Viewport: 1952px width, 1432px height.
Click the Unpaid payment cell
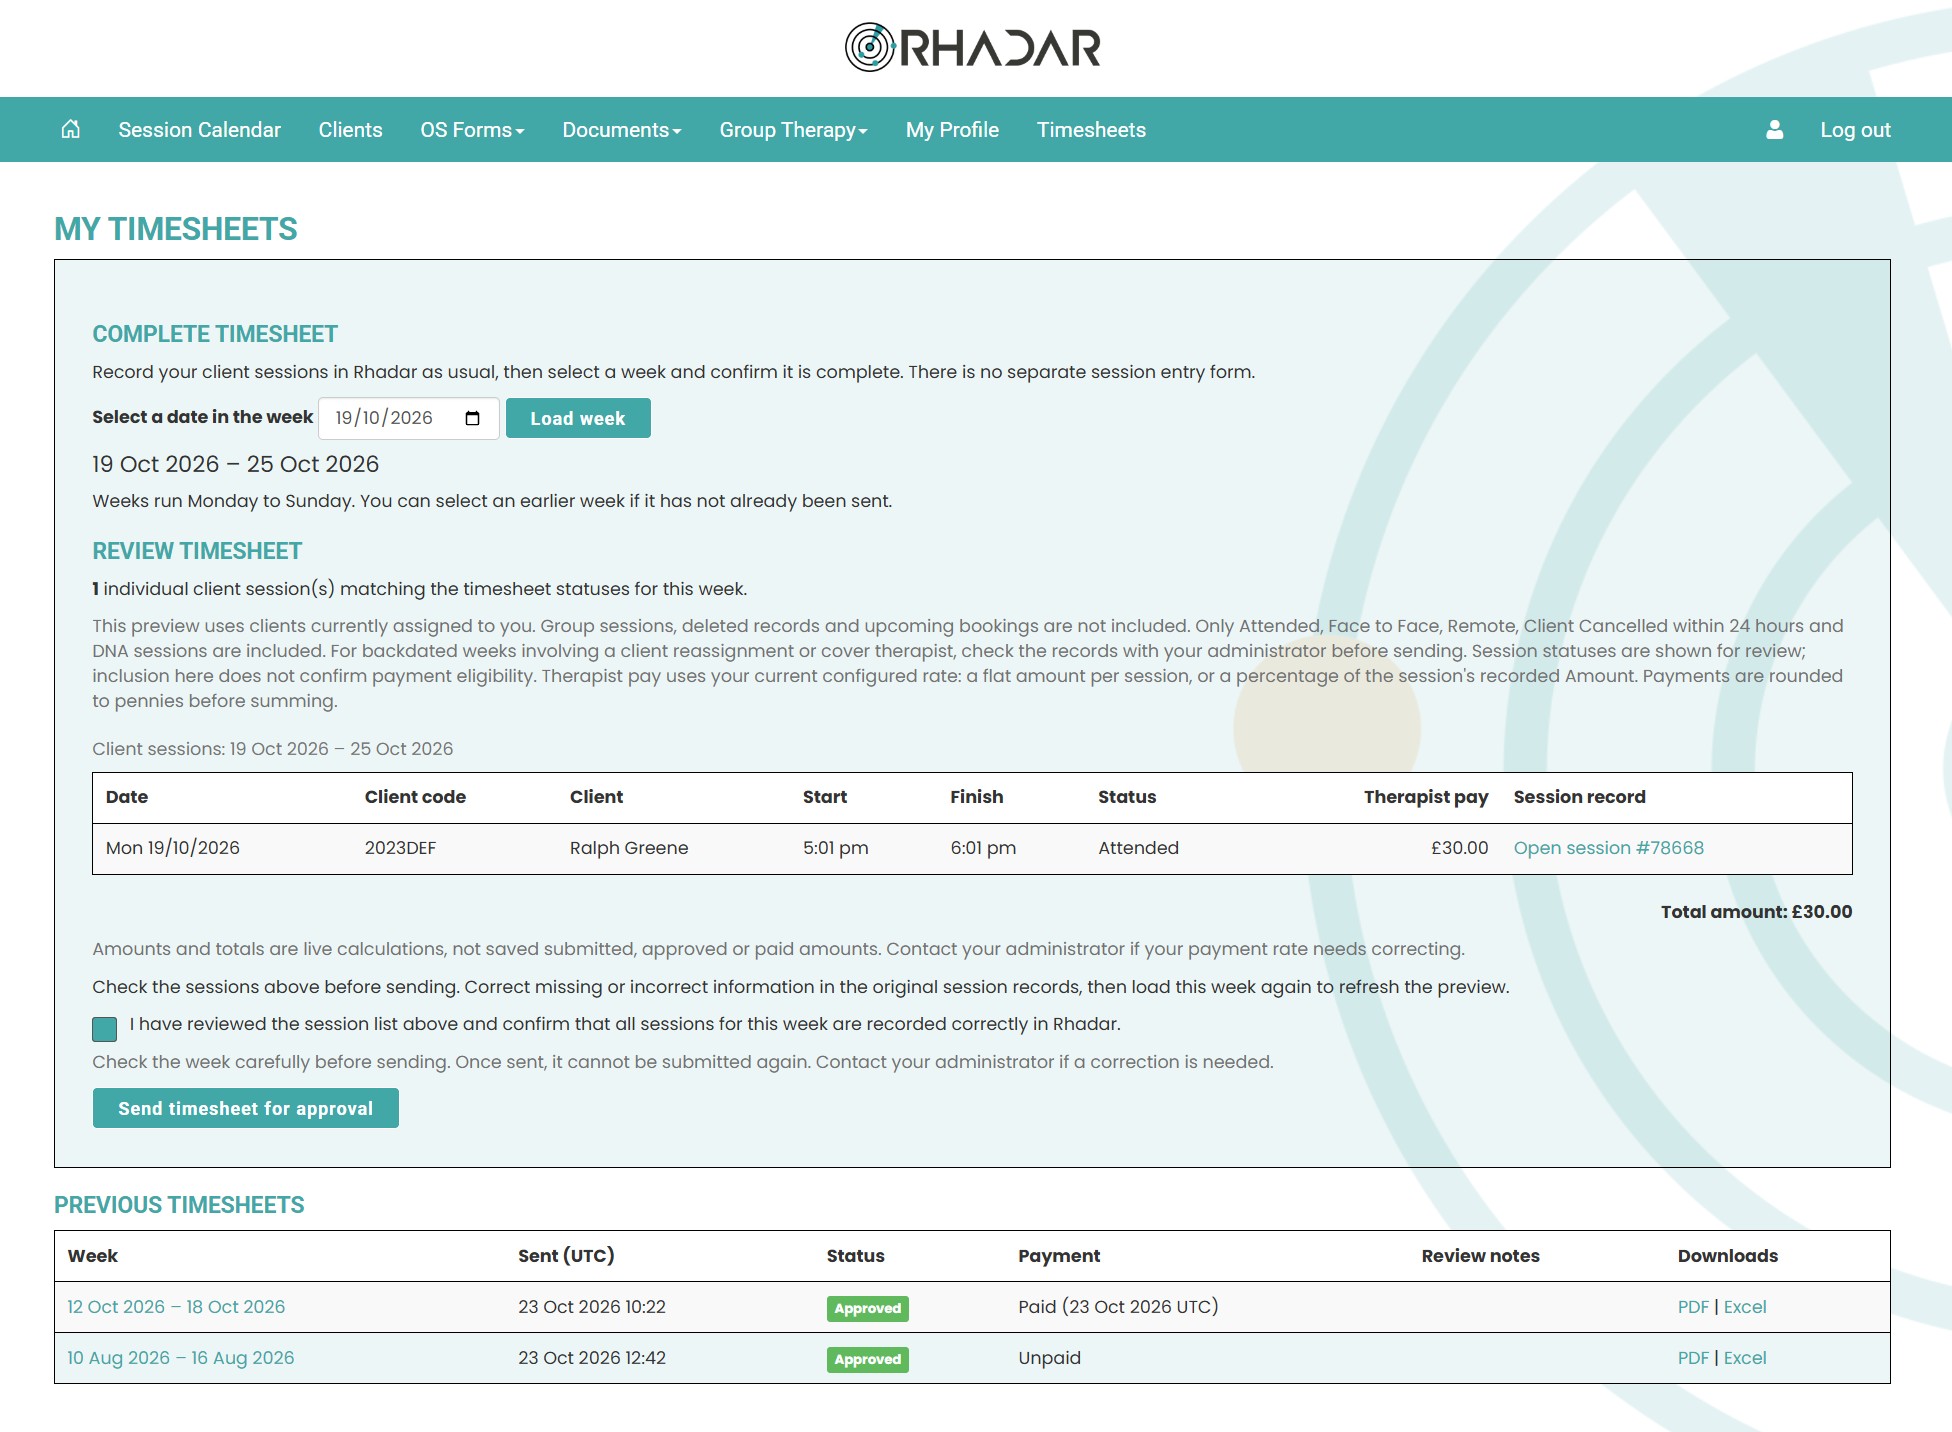(x=1049, y=1358)
